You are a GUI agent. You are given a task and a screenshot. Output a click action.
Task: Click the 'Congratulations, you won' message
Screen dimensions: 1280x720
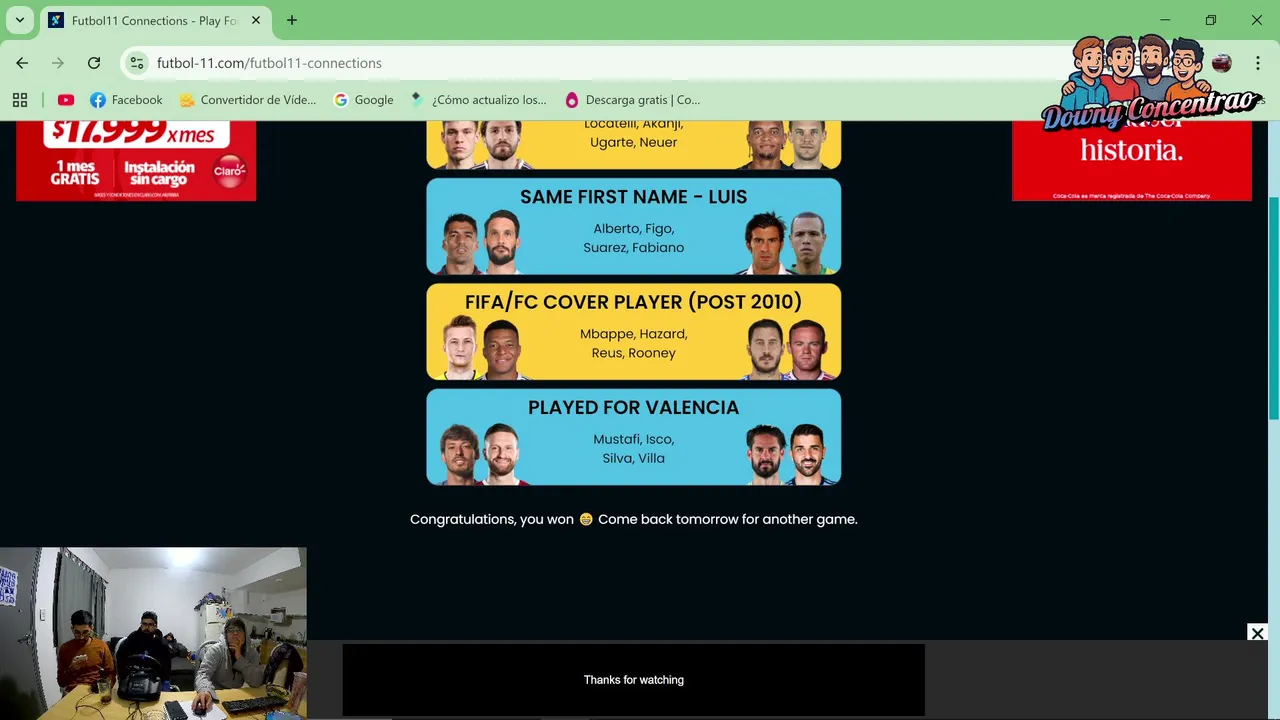pyautogui.click(x=633, y=519)
